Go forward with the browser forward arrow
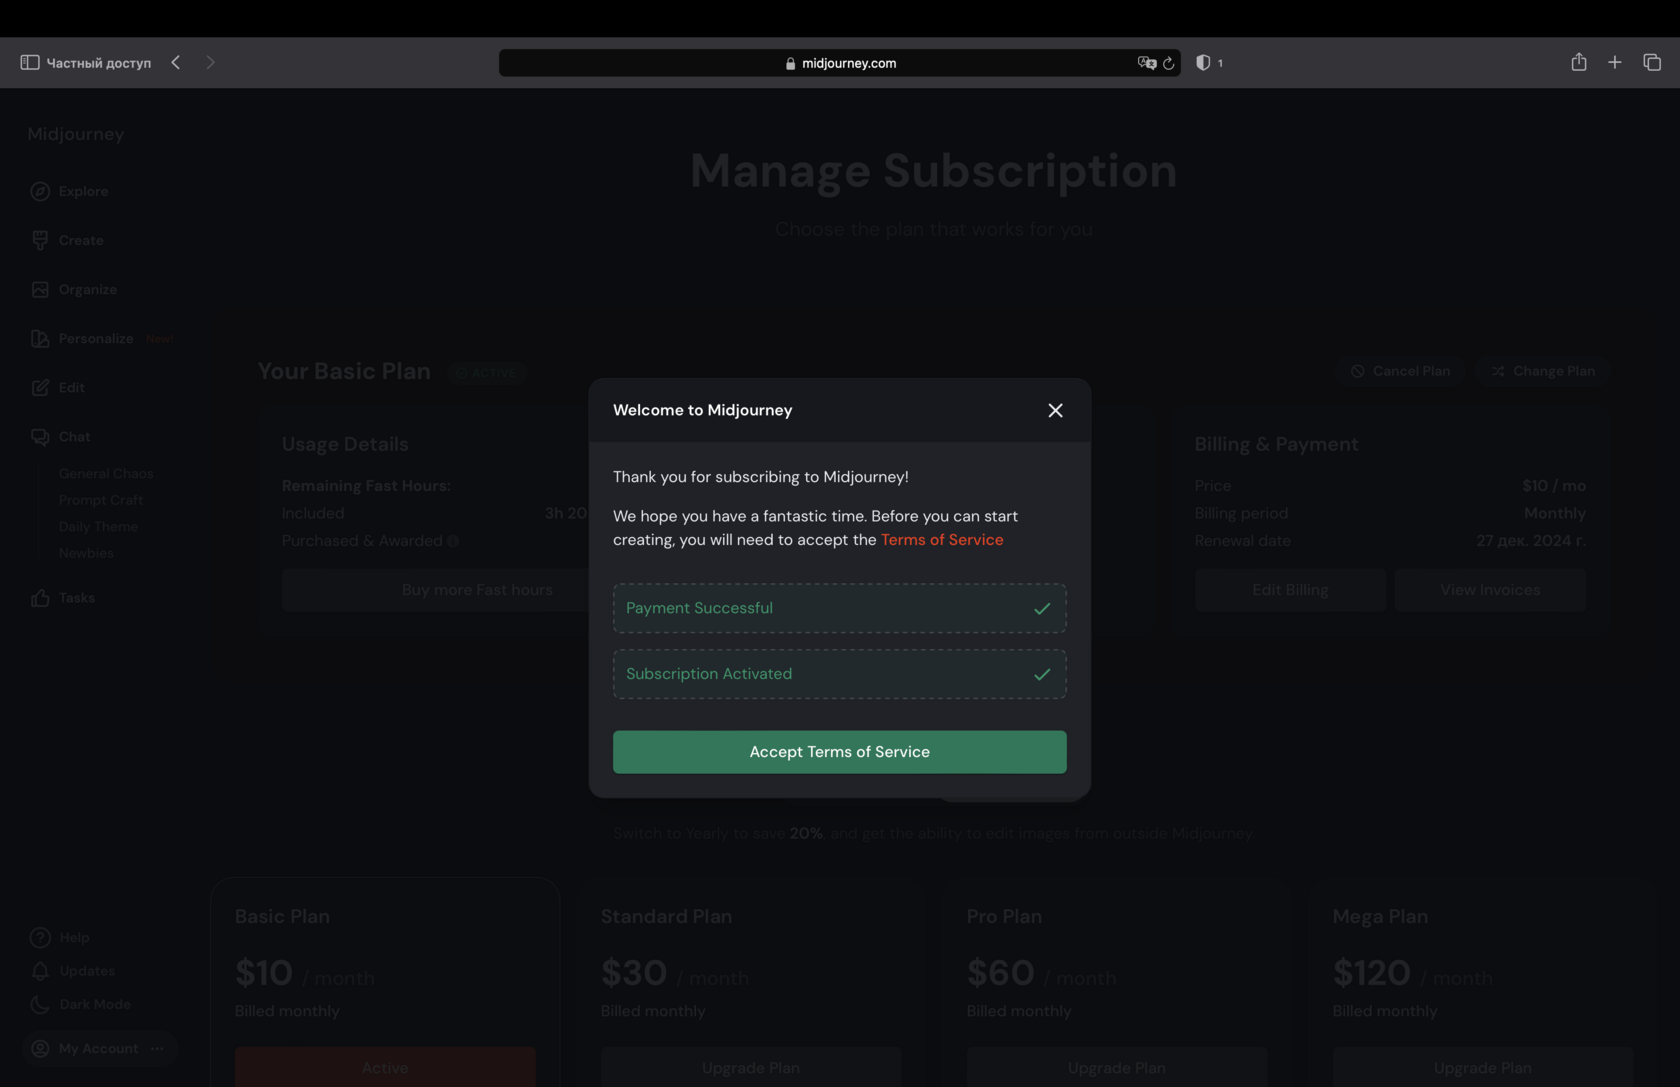 tap(210, 62)
